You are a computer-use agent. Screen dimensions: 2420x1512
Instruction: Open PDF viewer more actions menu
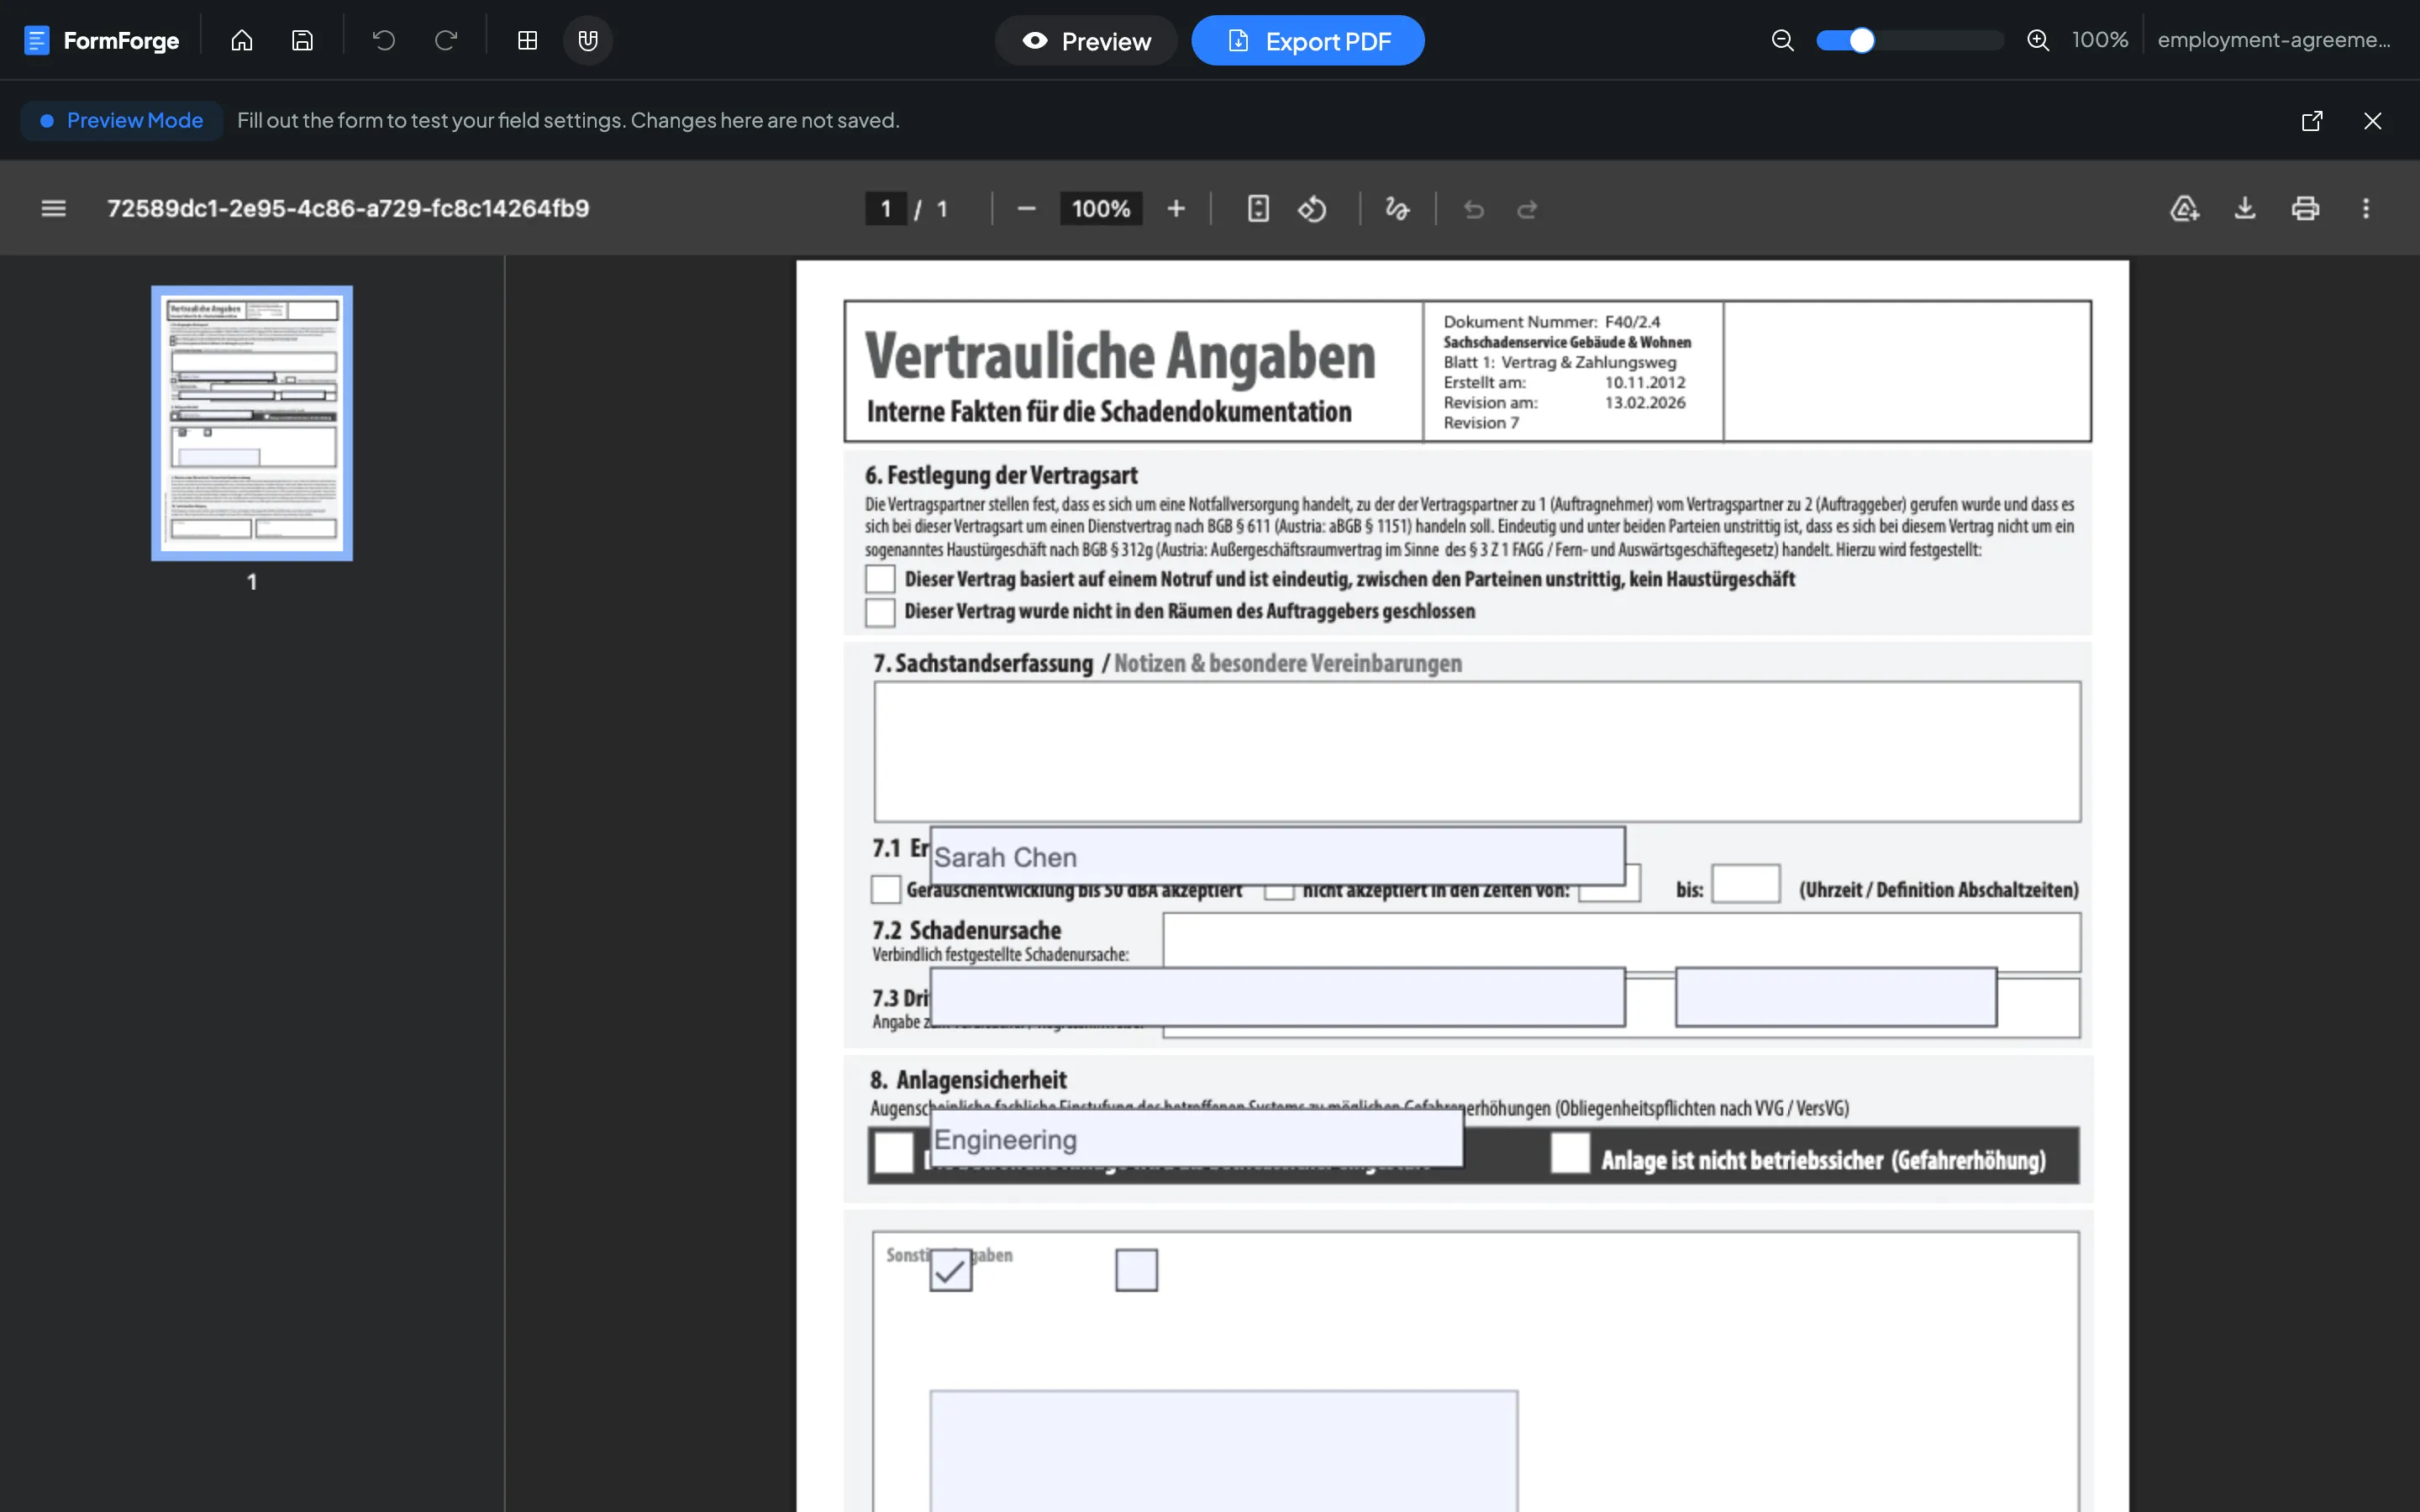click(x=2366, y=208)
